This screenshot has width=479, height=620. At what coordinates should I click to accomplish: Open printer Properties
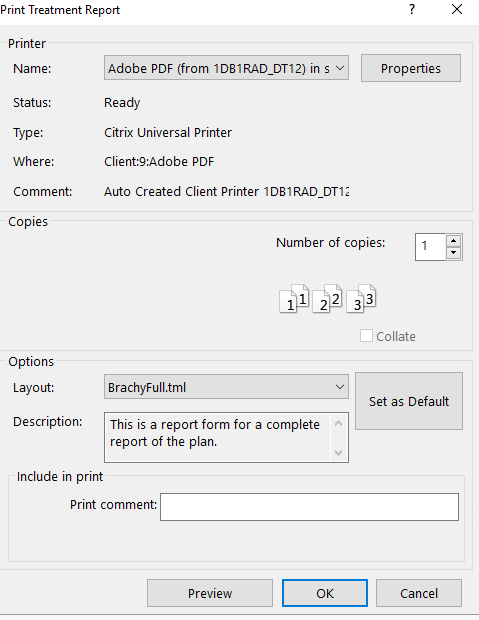click(411, 68)
